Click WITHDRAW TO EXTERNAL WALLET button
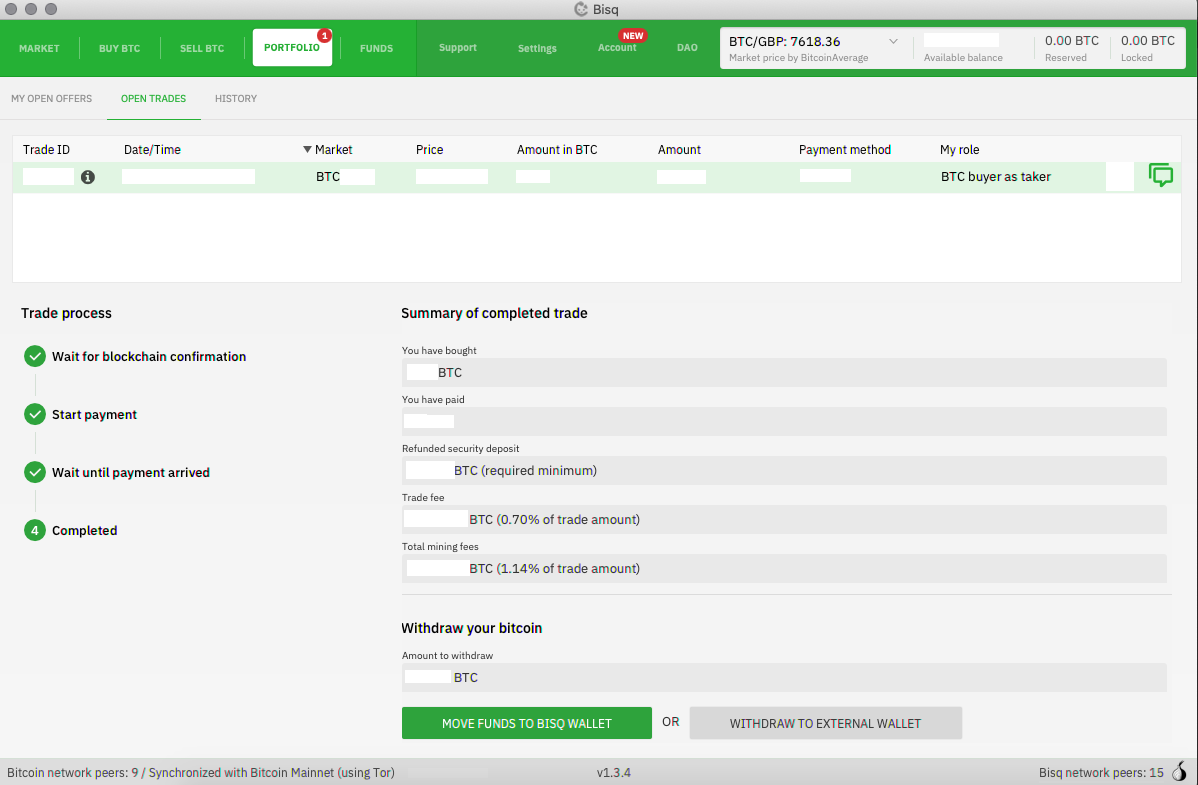The image size is (1198, 785). tap(825, 723)
